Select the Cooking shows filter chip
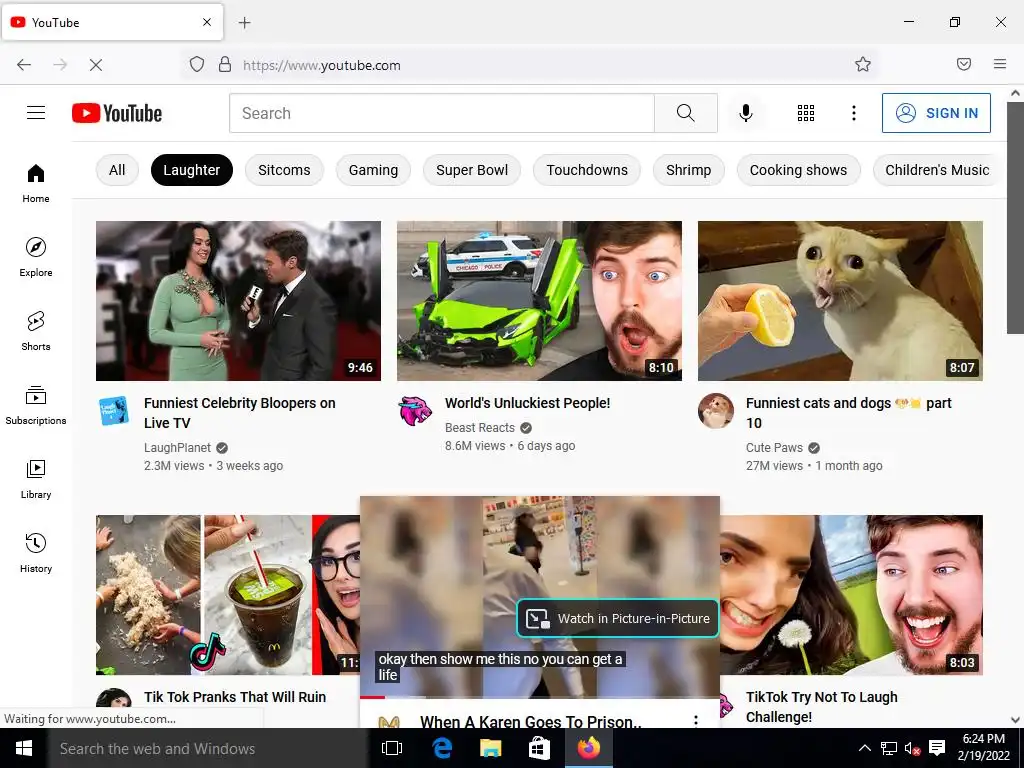 798,170
